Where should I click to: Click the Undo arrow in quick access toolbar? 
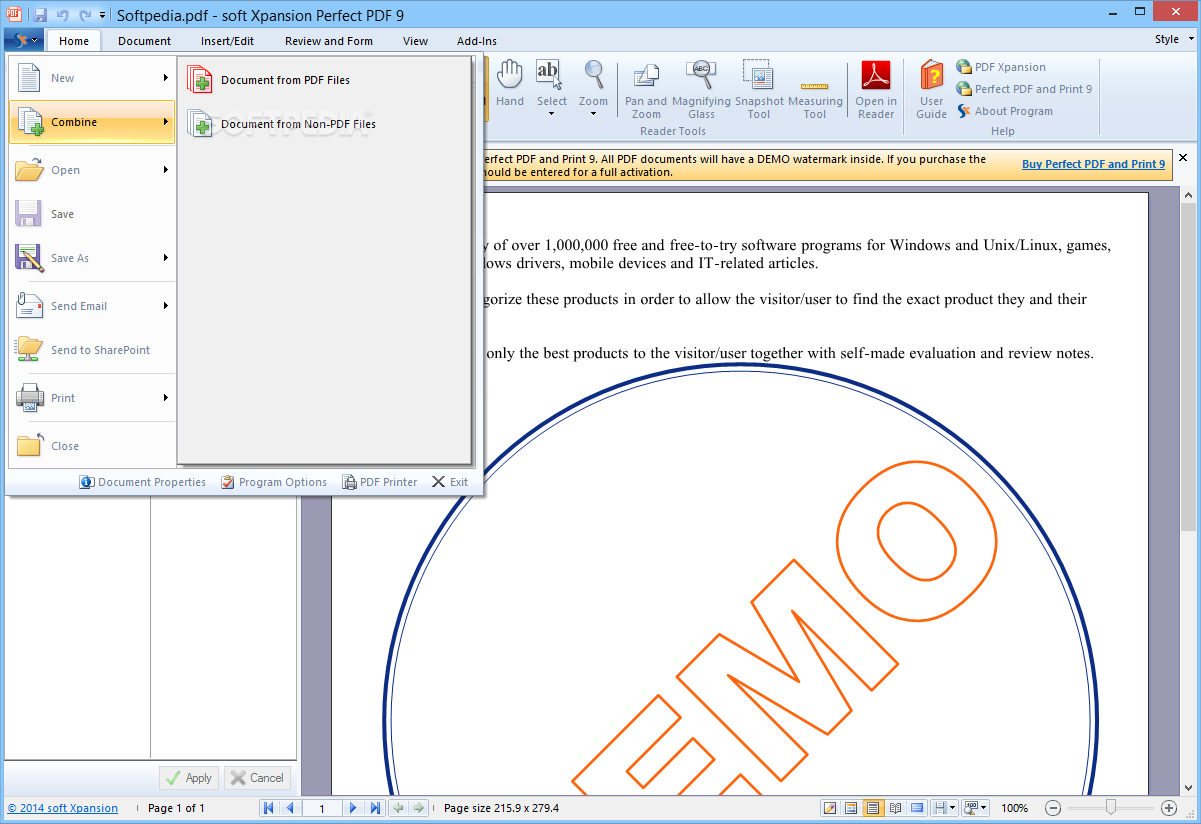[x=63, y=15]
